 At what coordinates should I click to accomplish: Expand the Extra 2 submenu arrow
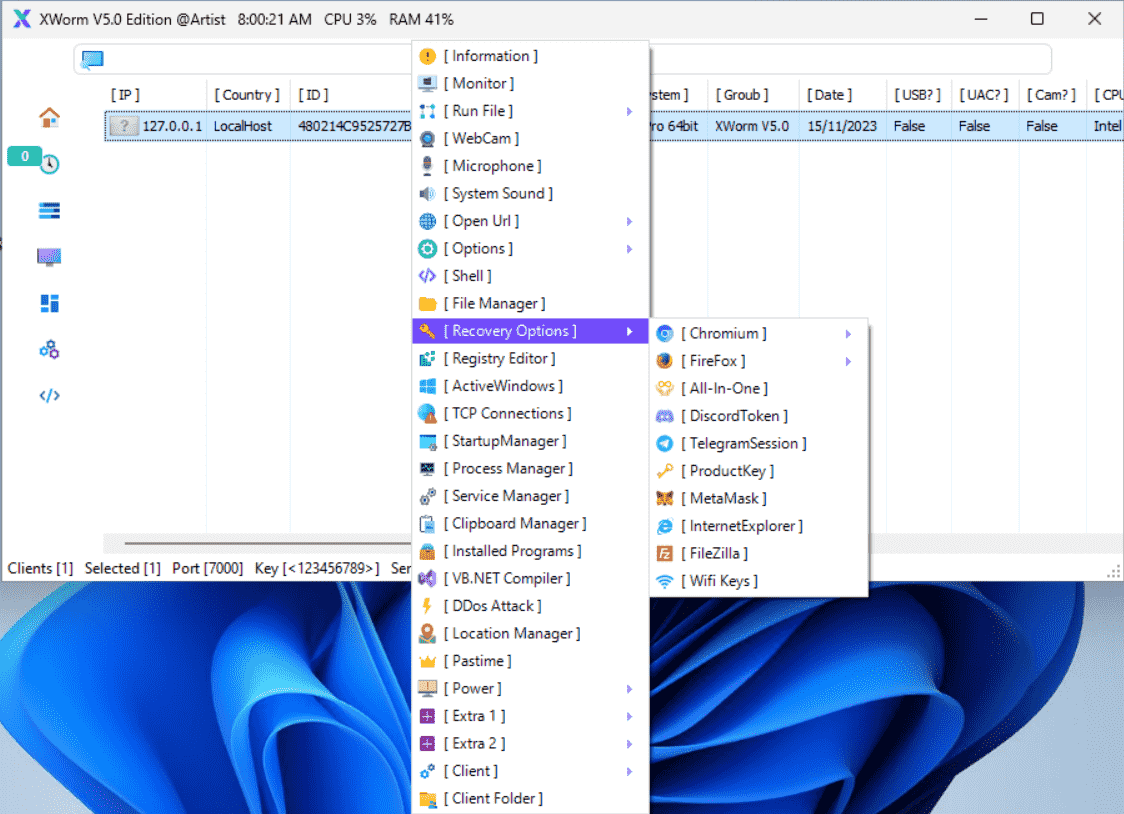click(629, 744)
